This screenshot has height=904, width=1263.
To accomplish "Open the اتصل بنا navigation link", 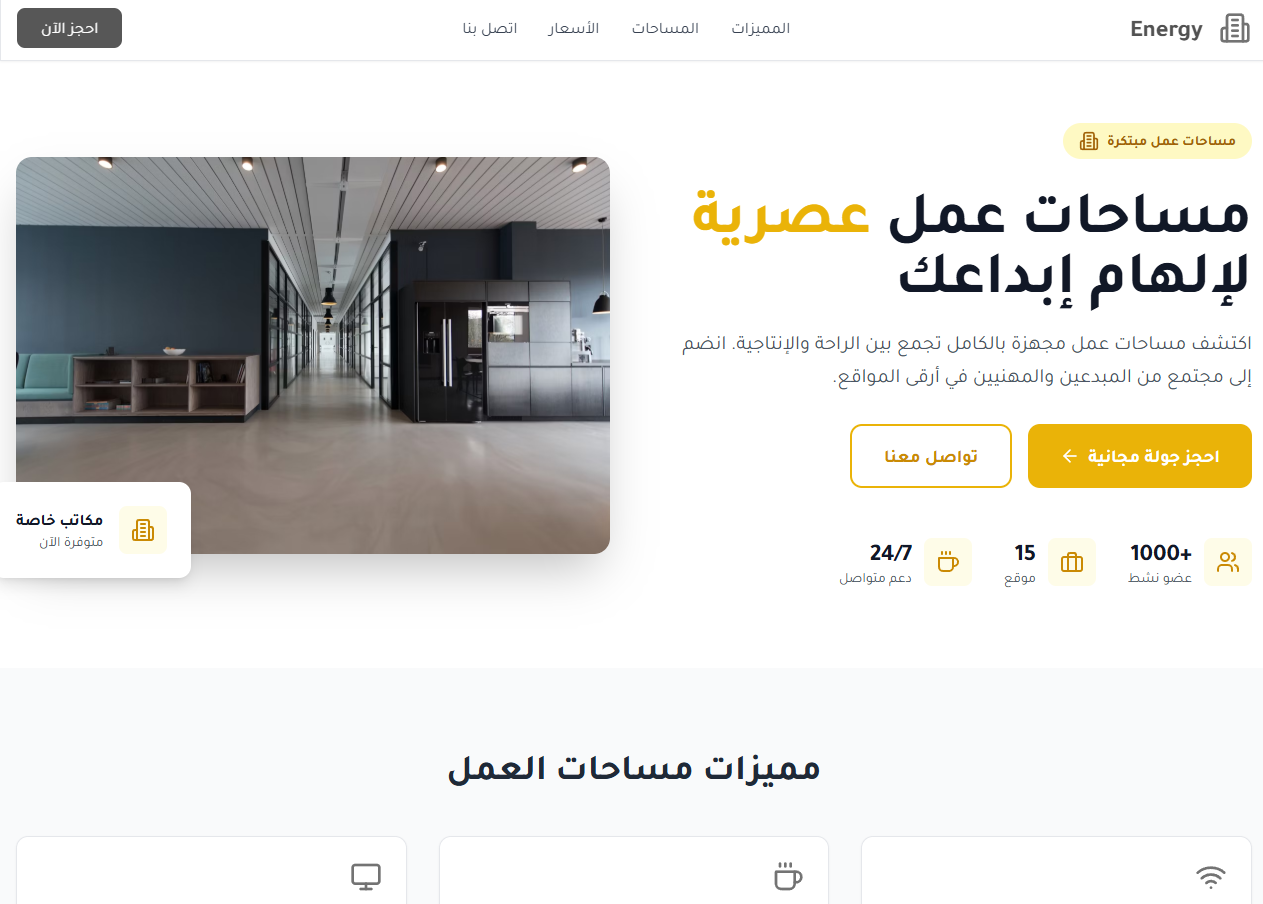I will click(x=489, y=28).
